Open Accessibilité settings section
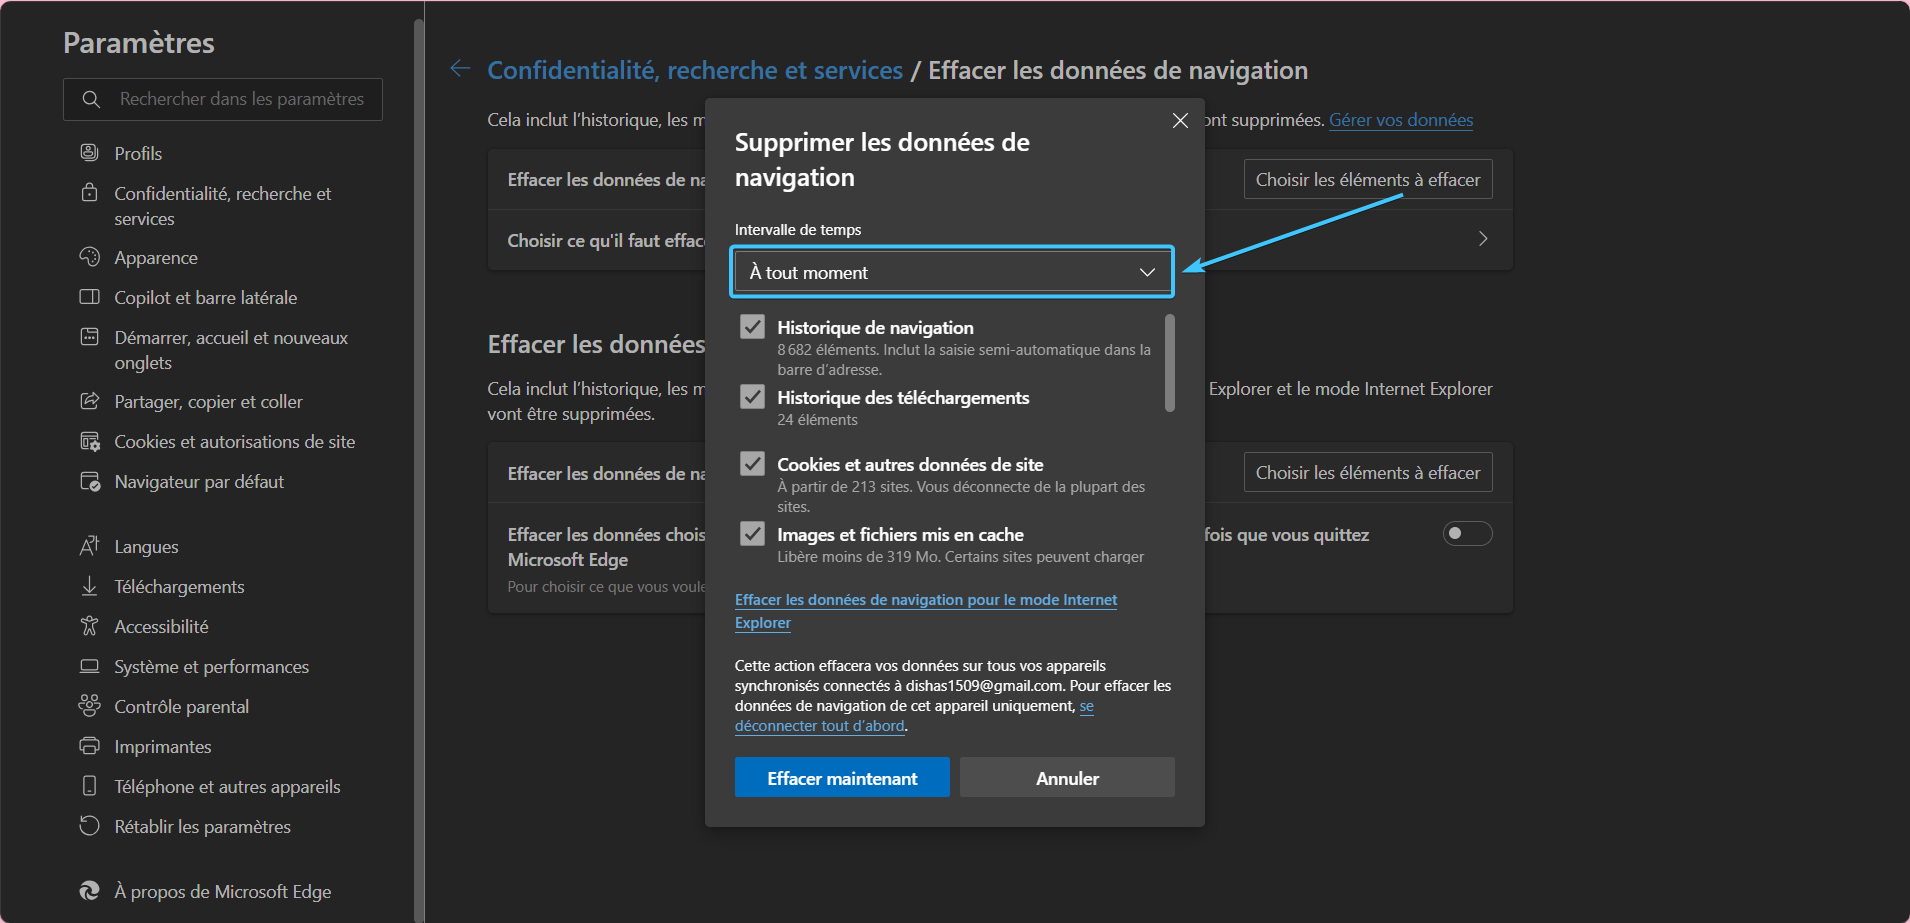Image resolution: width=1910 pixels, height=923 pixels. 161,626
